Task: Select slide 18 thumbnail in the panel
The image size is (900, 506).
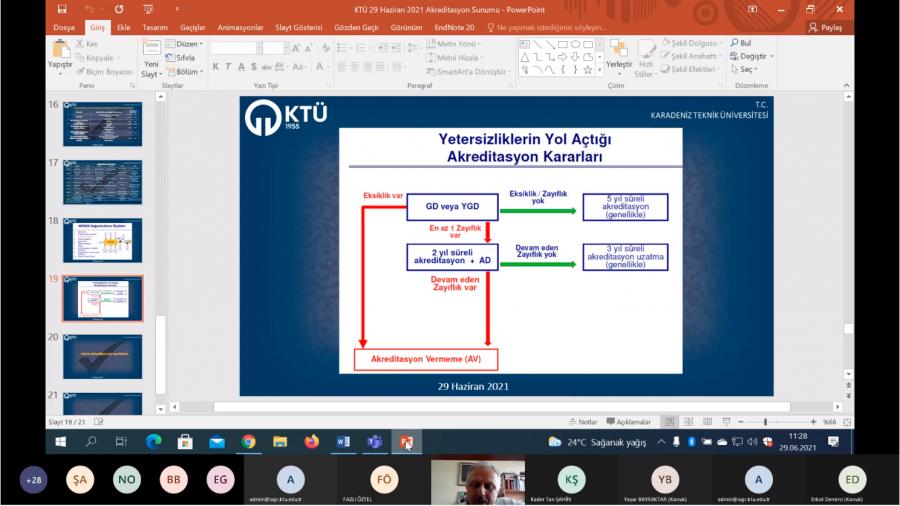Action: click(x=102, y=240)
